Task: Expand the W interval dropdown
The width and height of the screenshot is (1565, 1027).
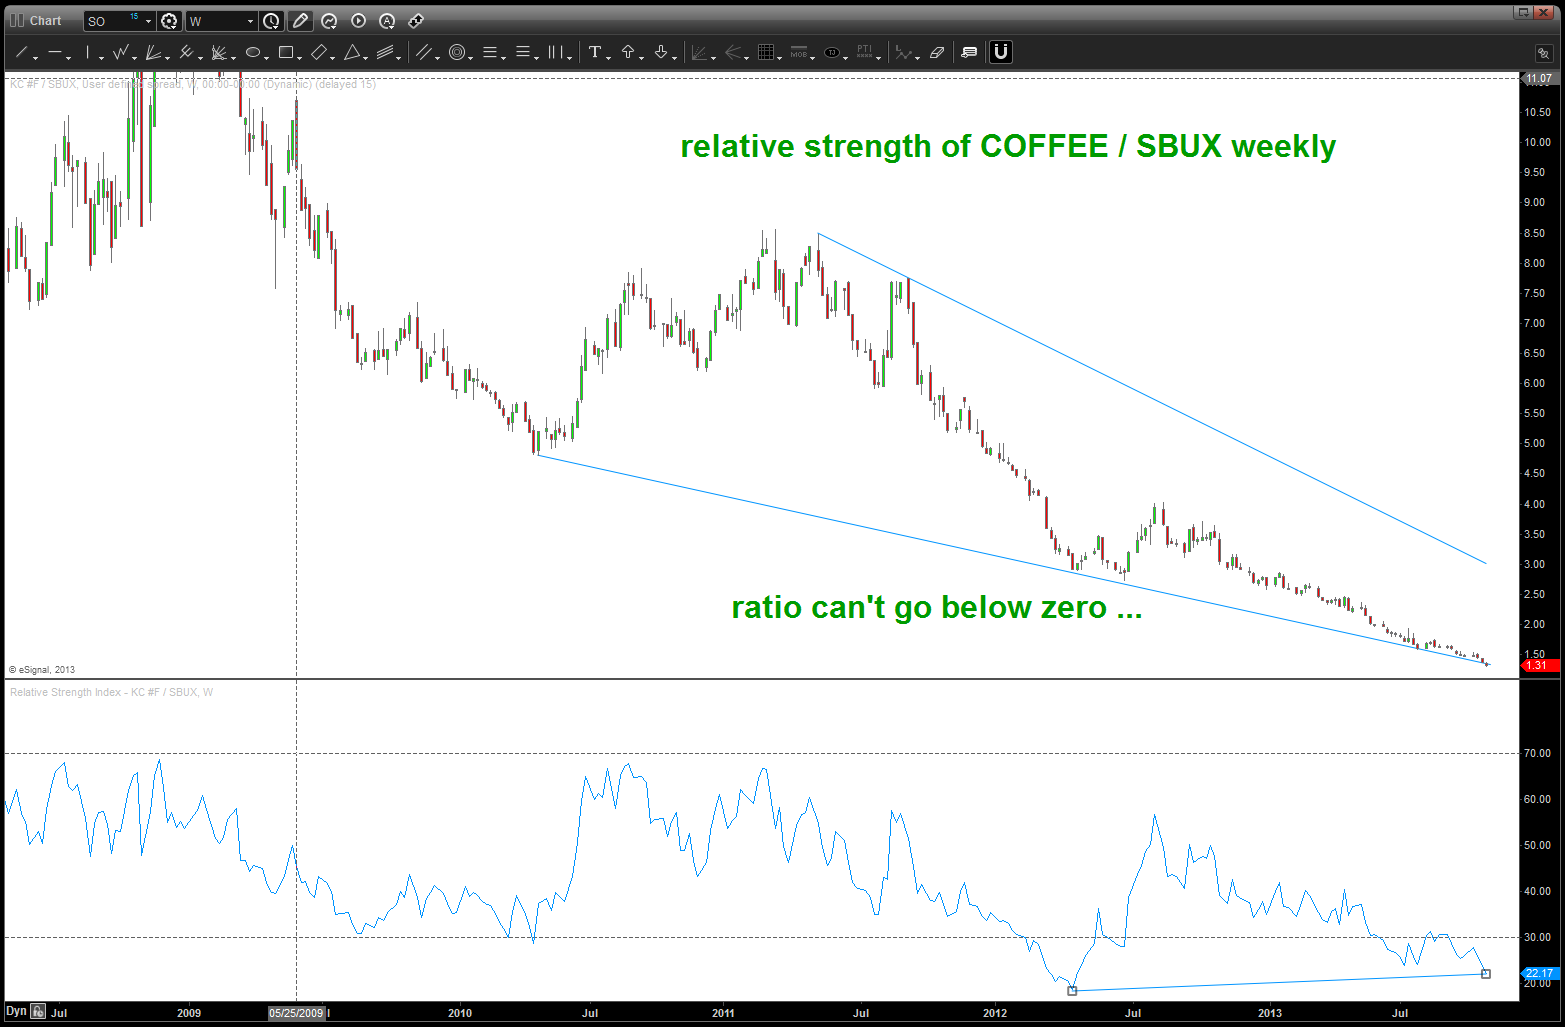Action: pos(250,21)
